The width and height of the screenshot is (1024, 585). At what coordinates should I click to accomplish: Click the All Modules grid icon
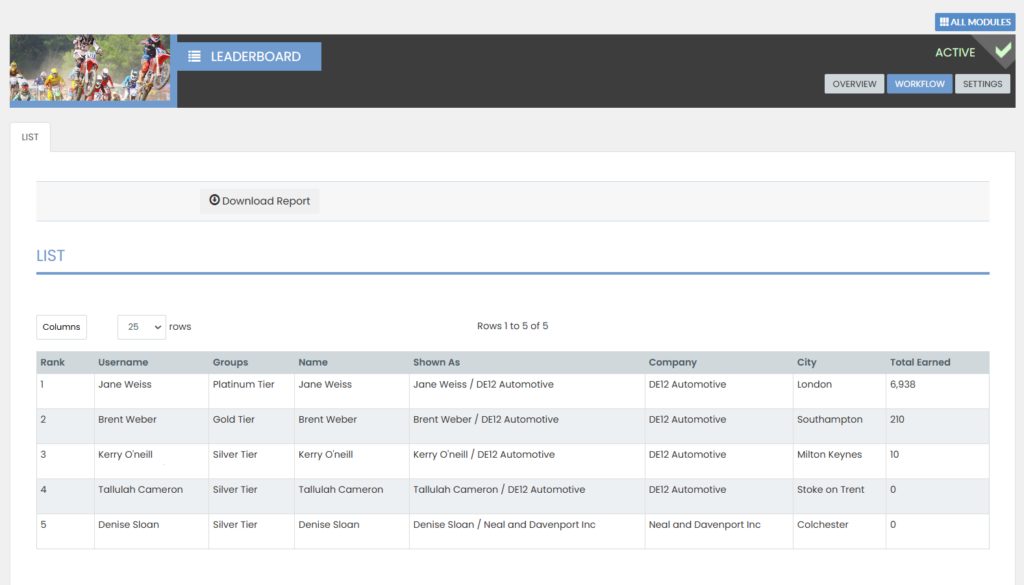[x=944, y=22]
